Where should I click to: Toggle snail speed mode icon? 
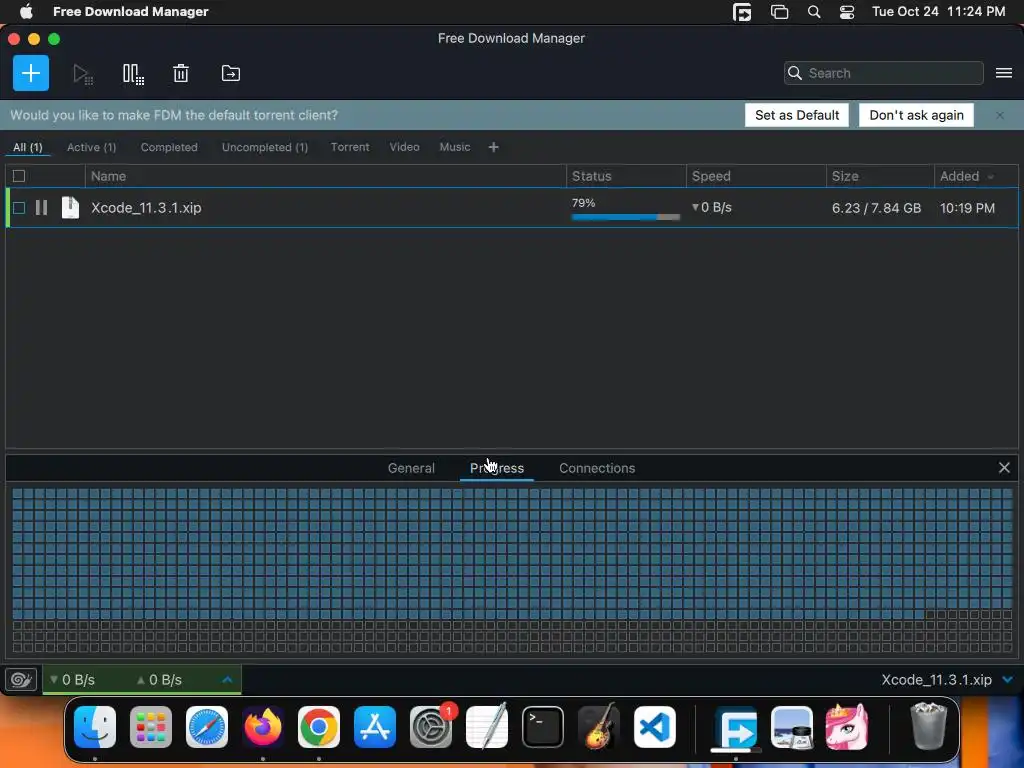(x=21, y=680)
